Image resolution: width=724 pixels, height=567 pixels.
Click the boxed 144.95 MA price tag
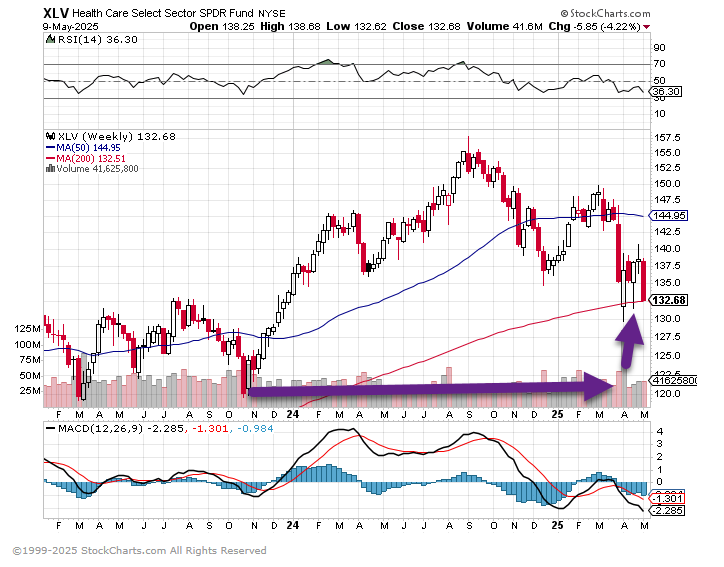669,216
